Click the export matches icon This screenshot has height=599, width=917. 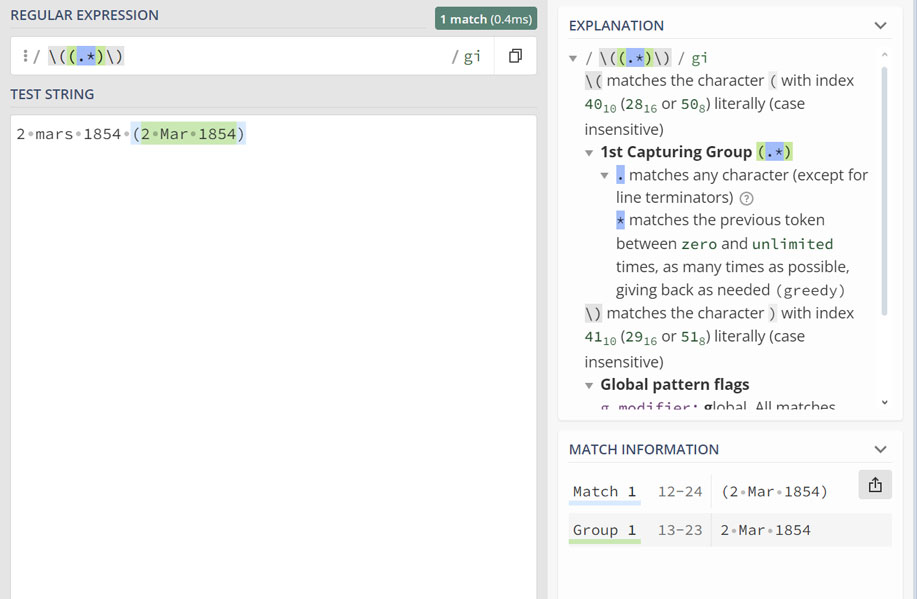pyautogui.click(x=875, y=485)
